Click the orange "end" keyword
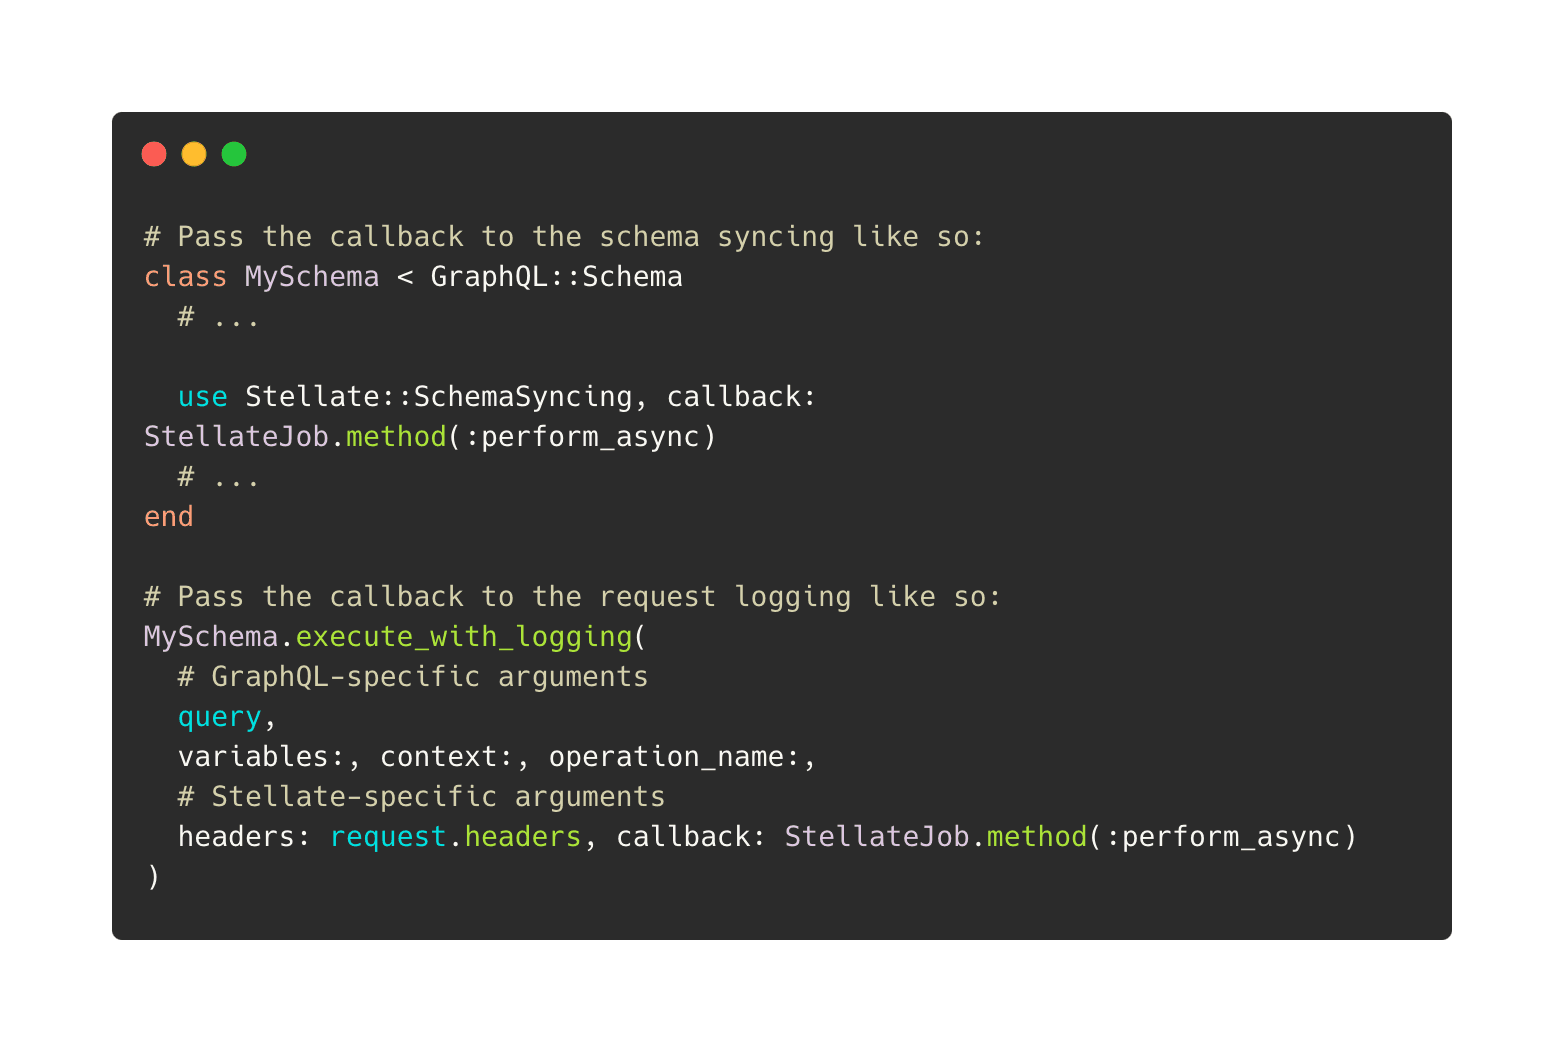This screenshot has height=1052, width=1564. pyautogui.click(x=169, y=517)
